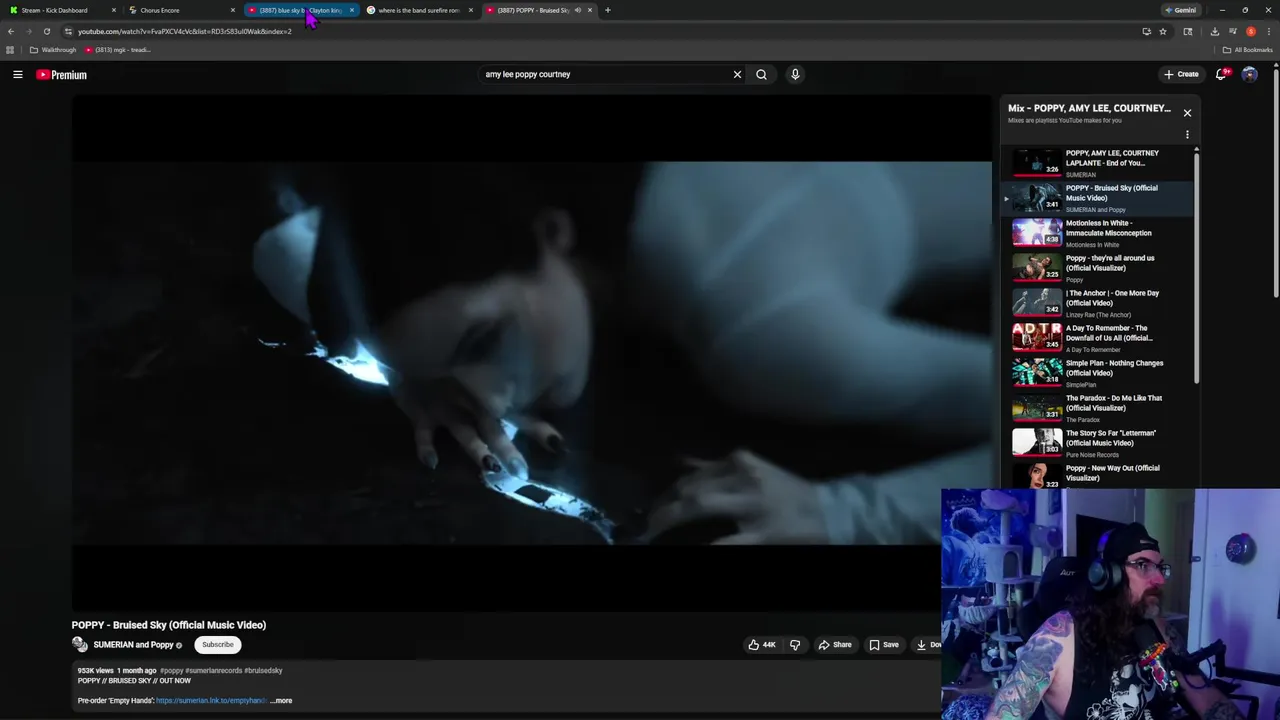The image size is (1280, 720).
Task: Like the Bruised Sky video
Action: tap(762, 645)
